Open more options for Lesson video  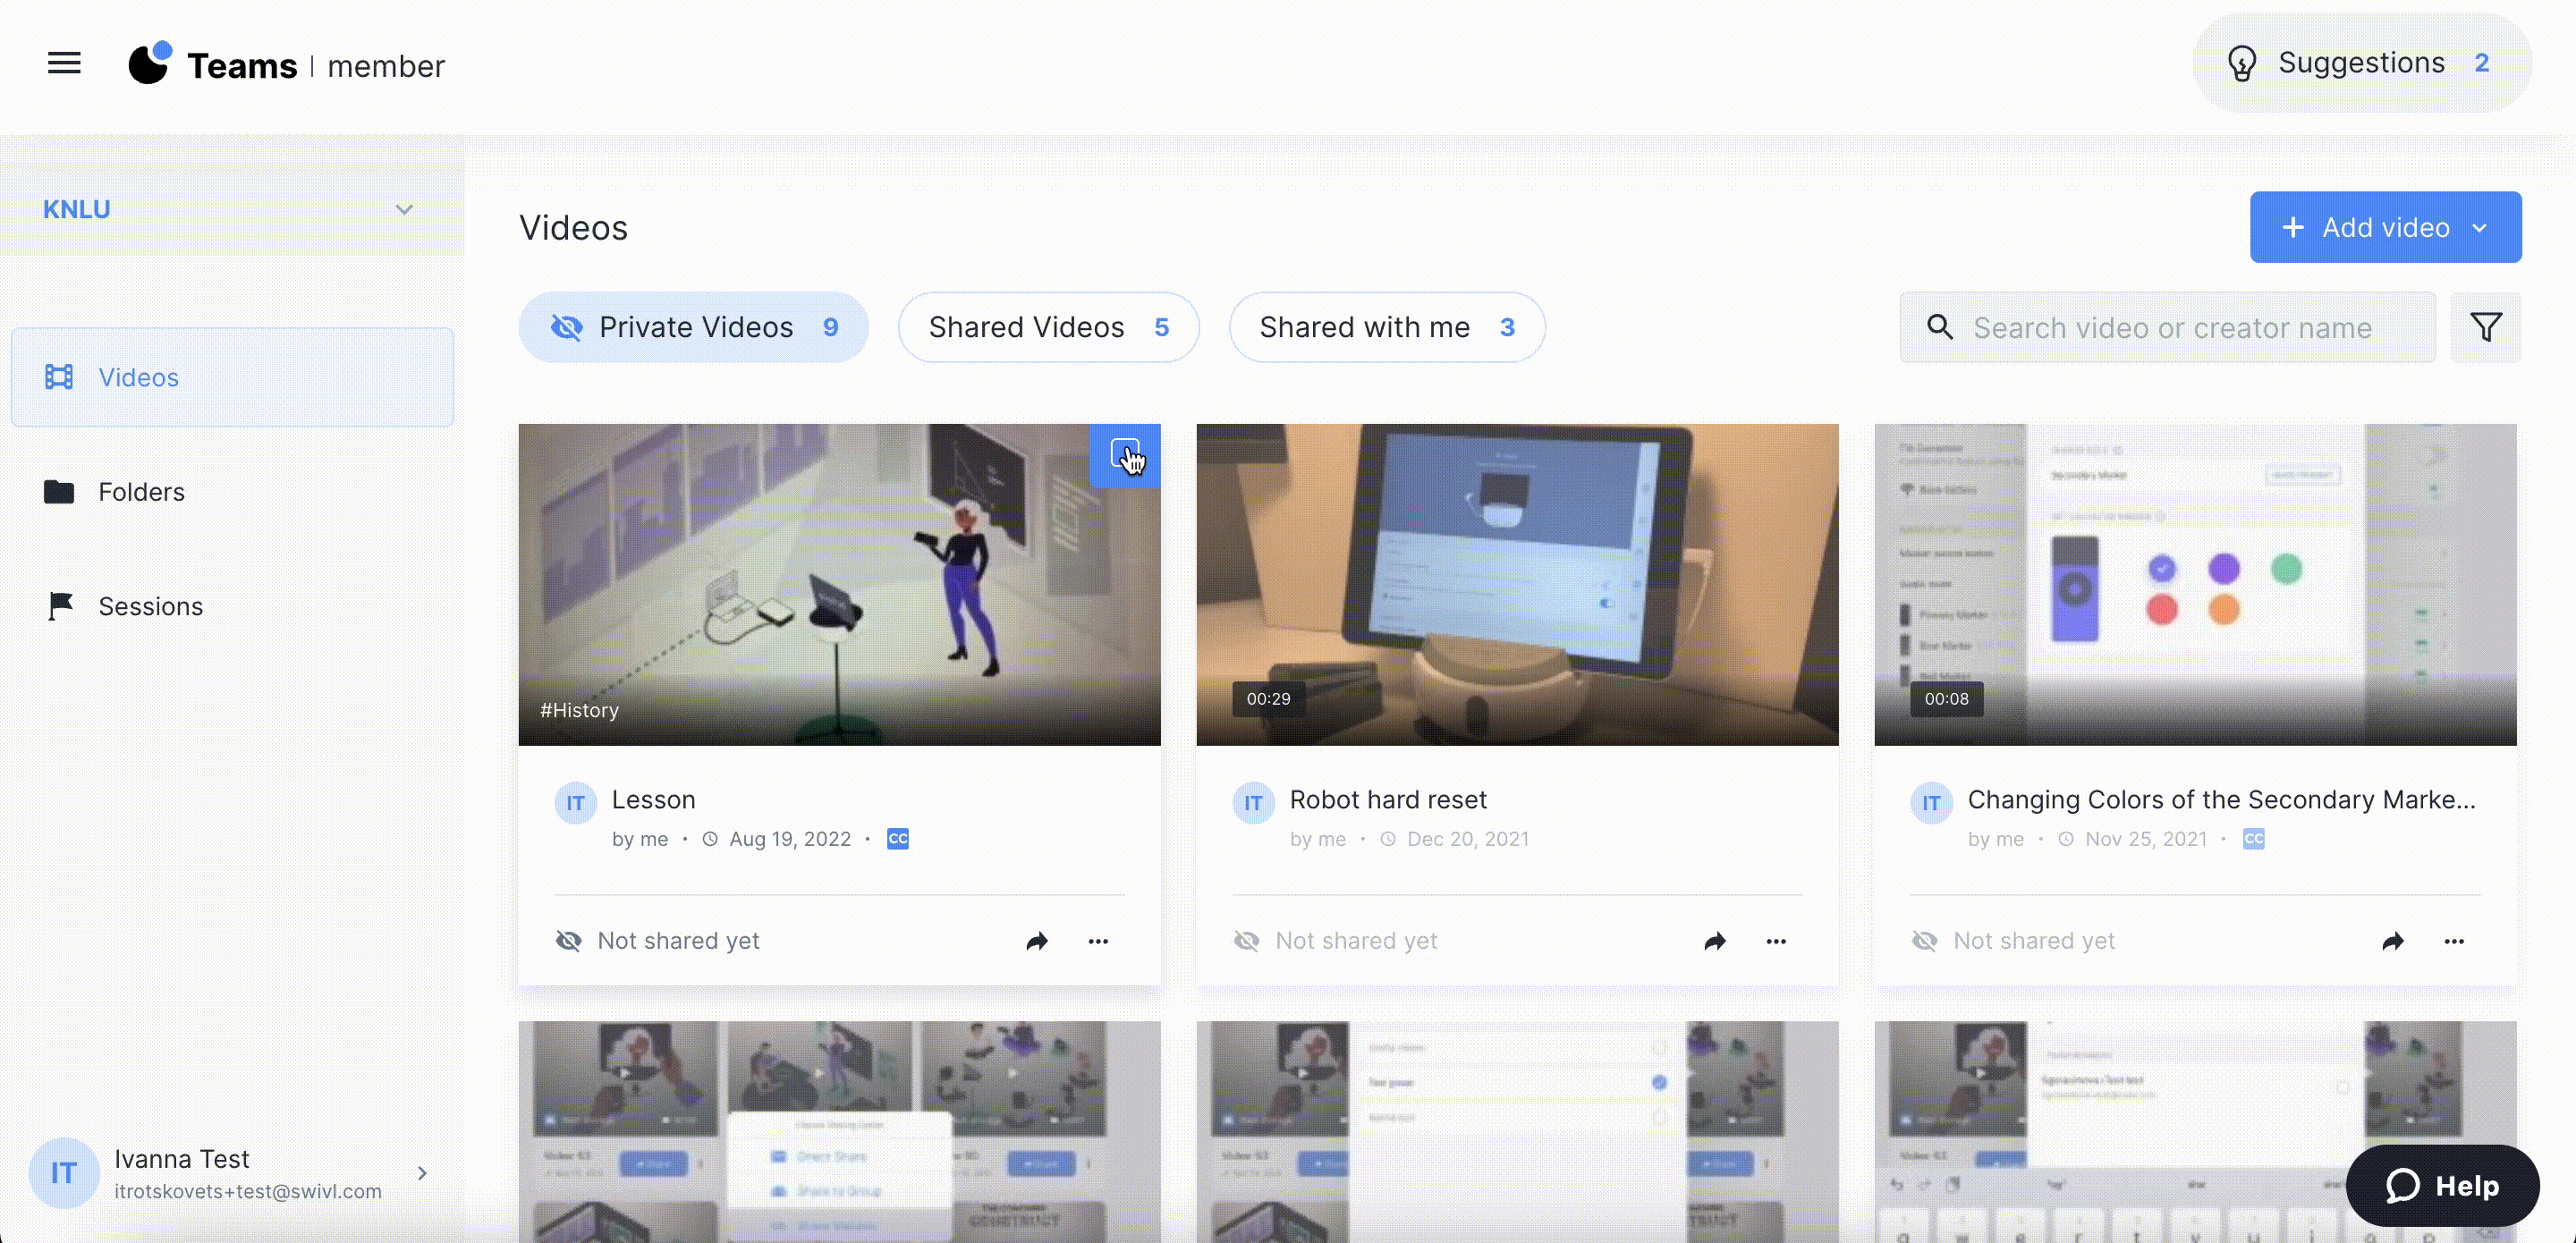pyautogui.click(x=1098, y=941)
